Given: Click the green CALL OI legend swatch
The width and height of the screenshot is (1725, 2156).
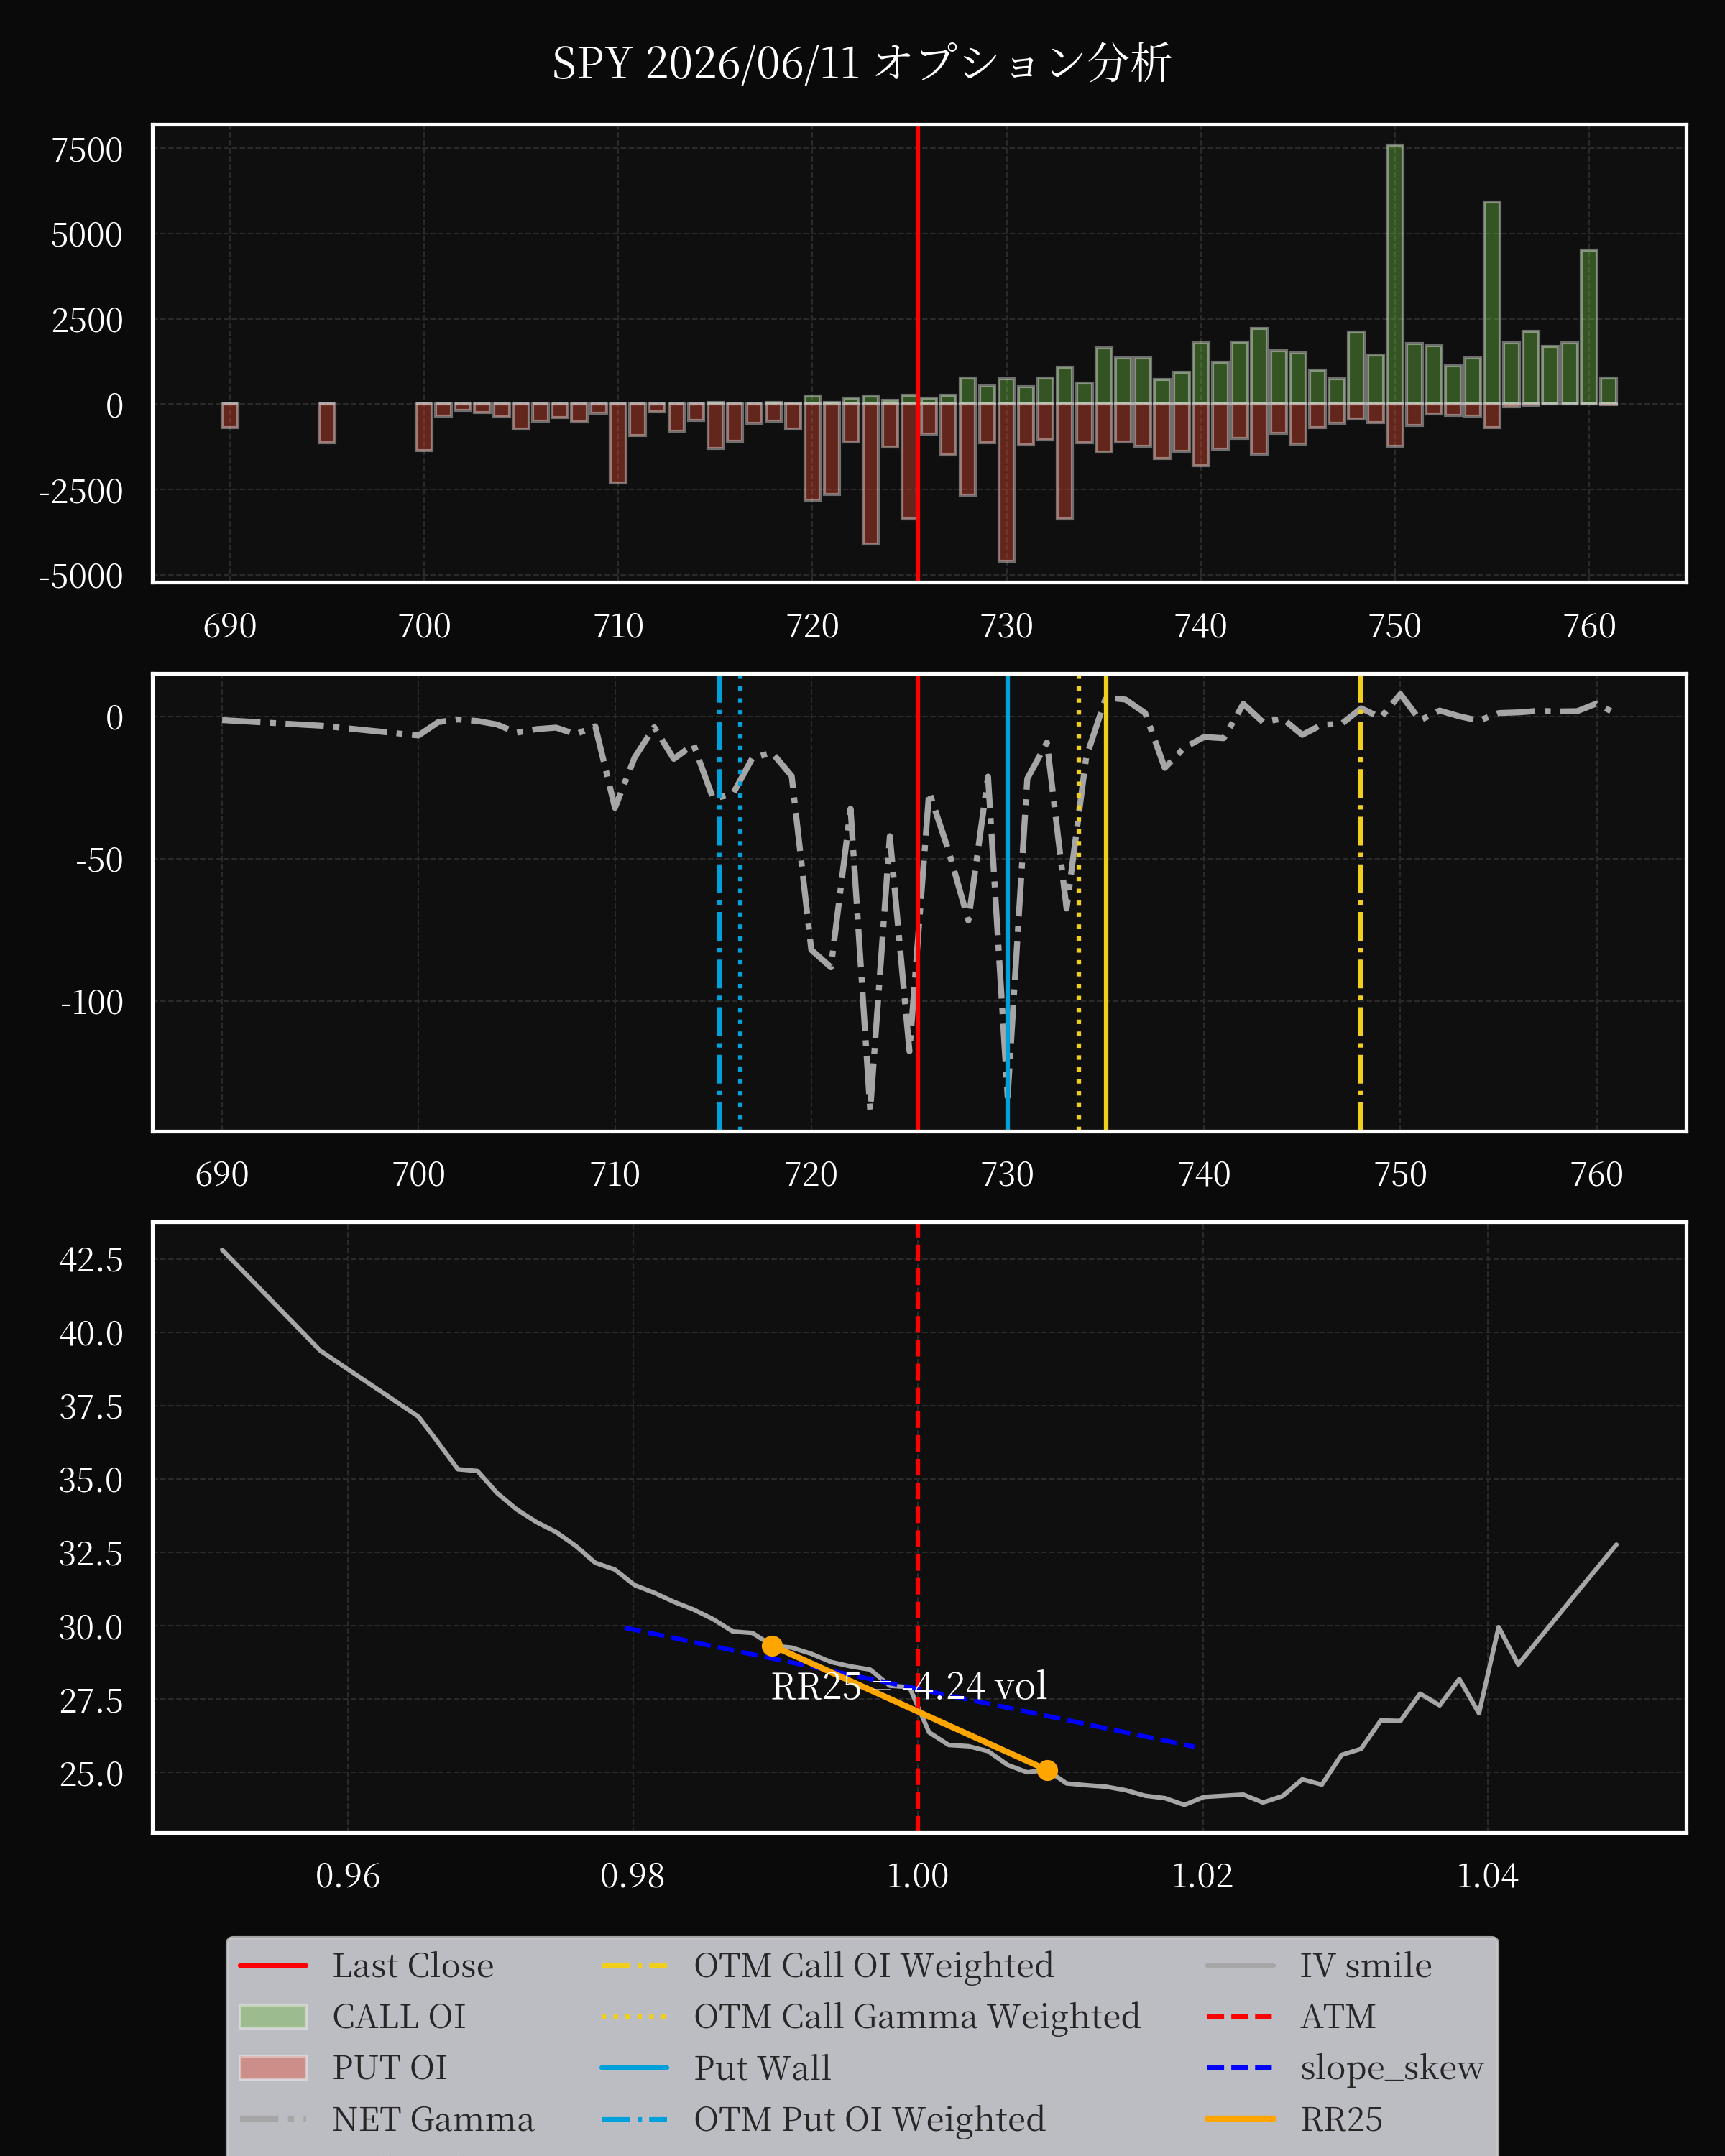Looking at the screenshot, I should coord(273,2017).
